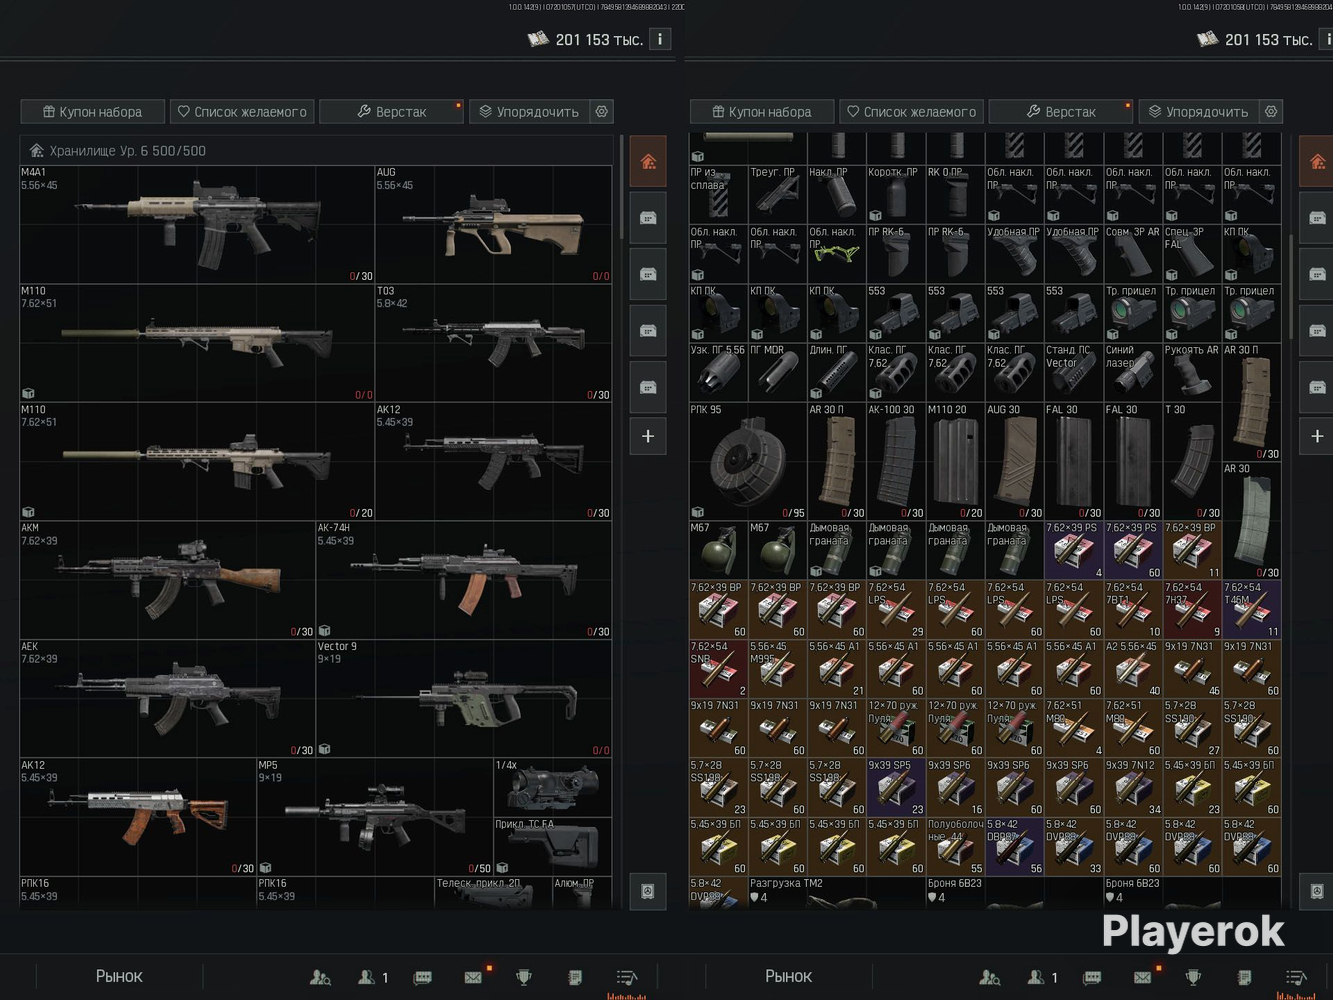This screenshot has width=1333, height=1000.
Task: Click the left stash vertical scrollbar
Action: [x=622, y=188]
